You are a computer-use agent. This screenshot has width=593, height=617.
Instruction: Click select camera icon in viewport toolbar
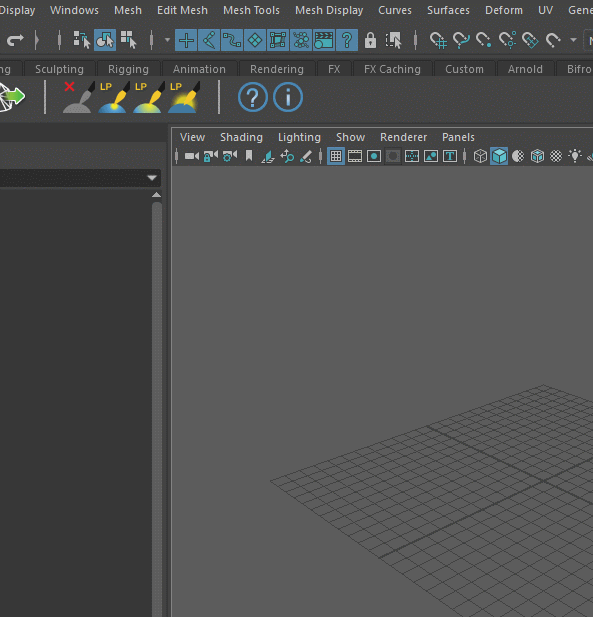(192, 156)
